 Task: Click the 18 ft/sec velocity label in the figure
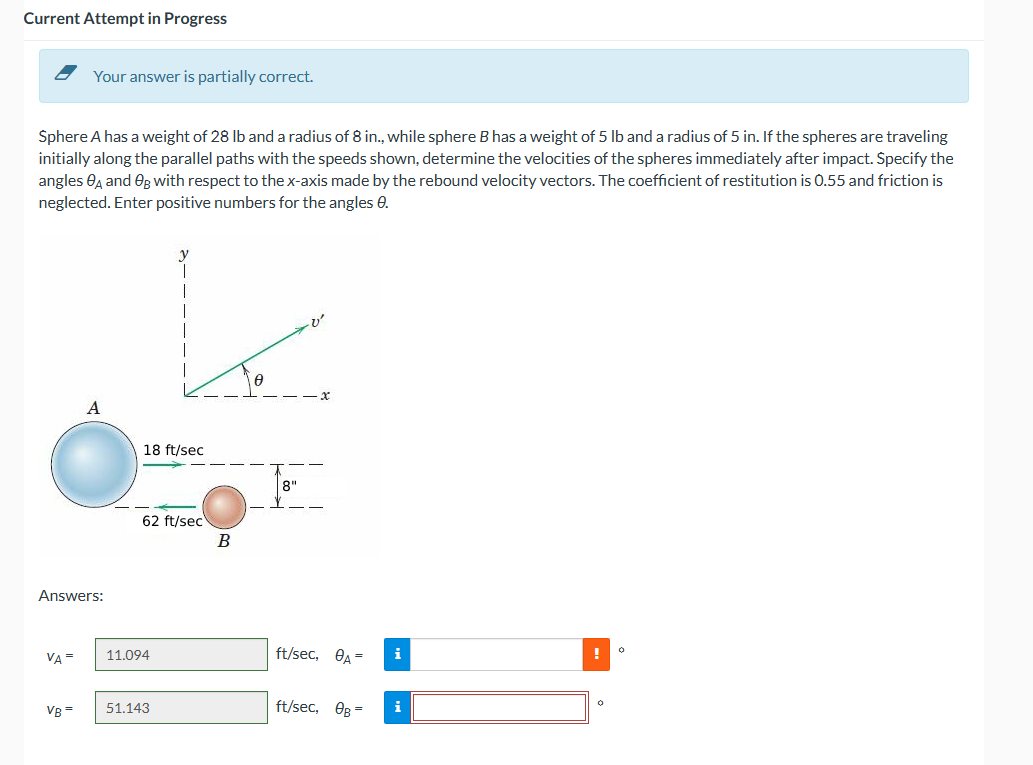[x=175, y=450]
